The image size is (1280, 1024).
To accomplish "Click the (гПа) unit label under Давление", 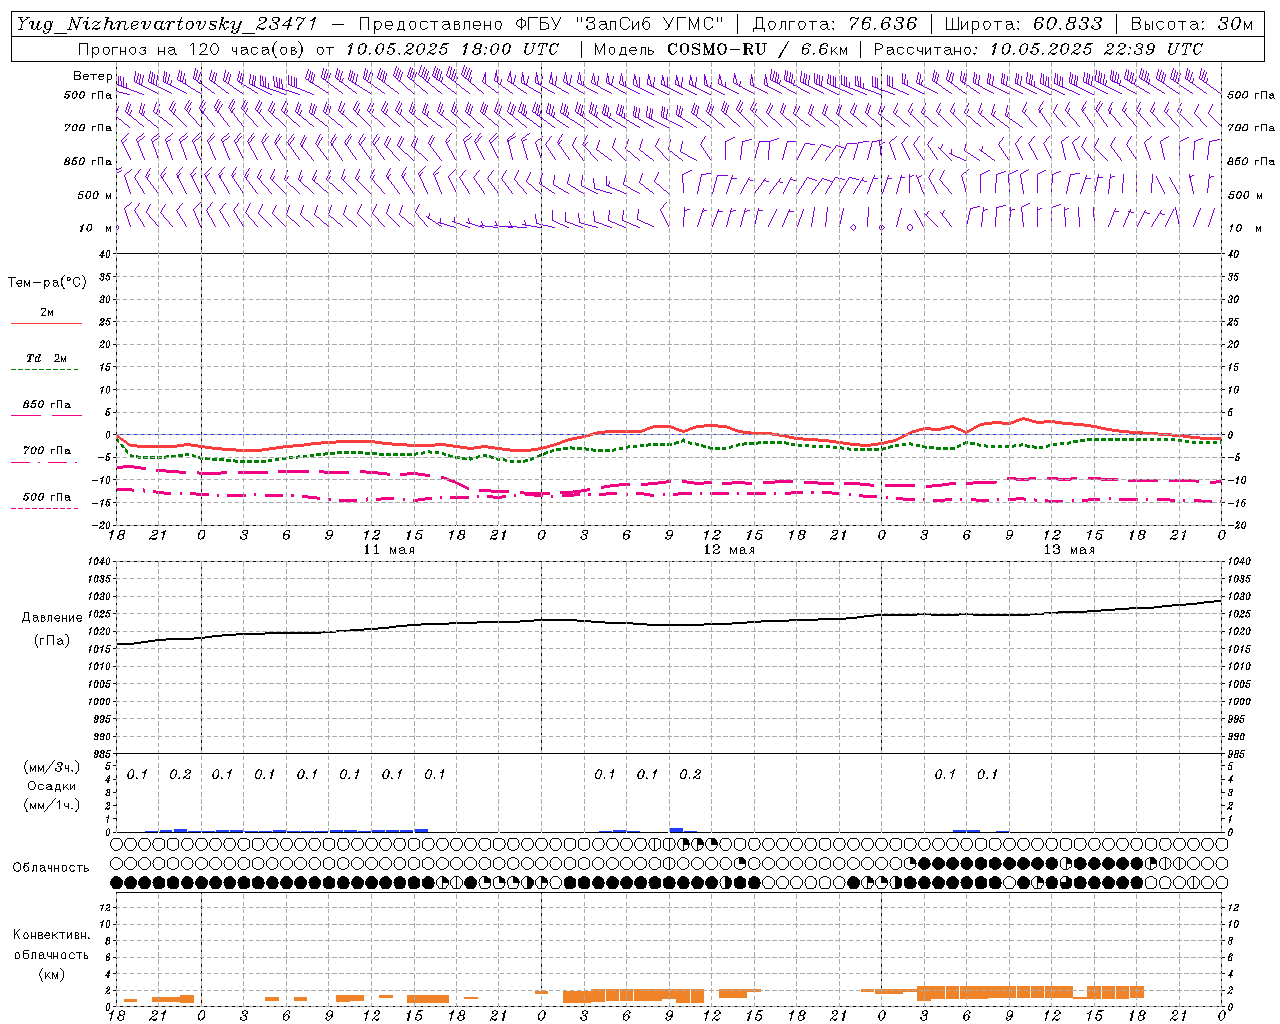I will (x=52, y=641).
